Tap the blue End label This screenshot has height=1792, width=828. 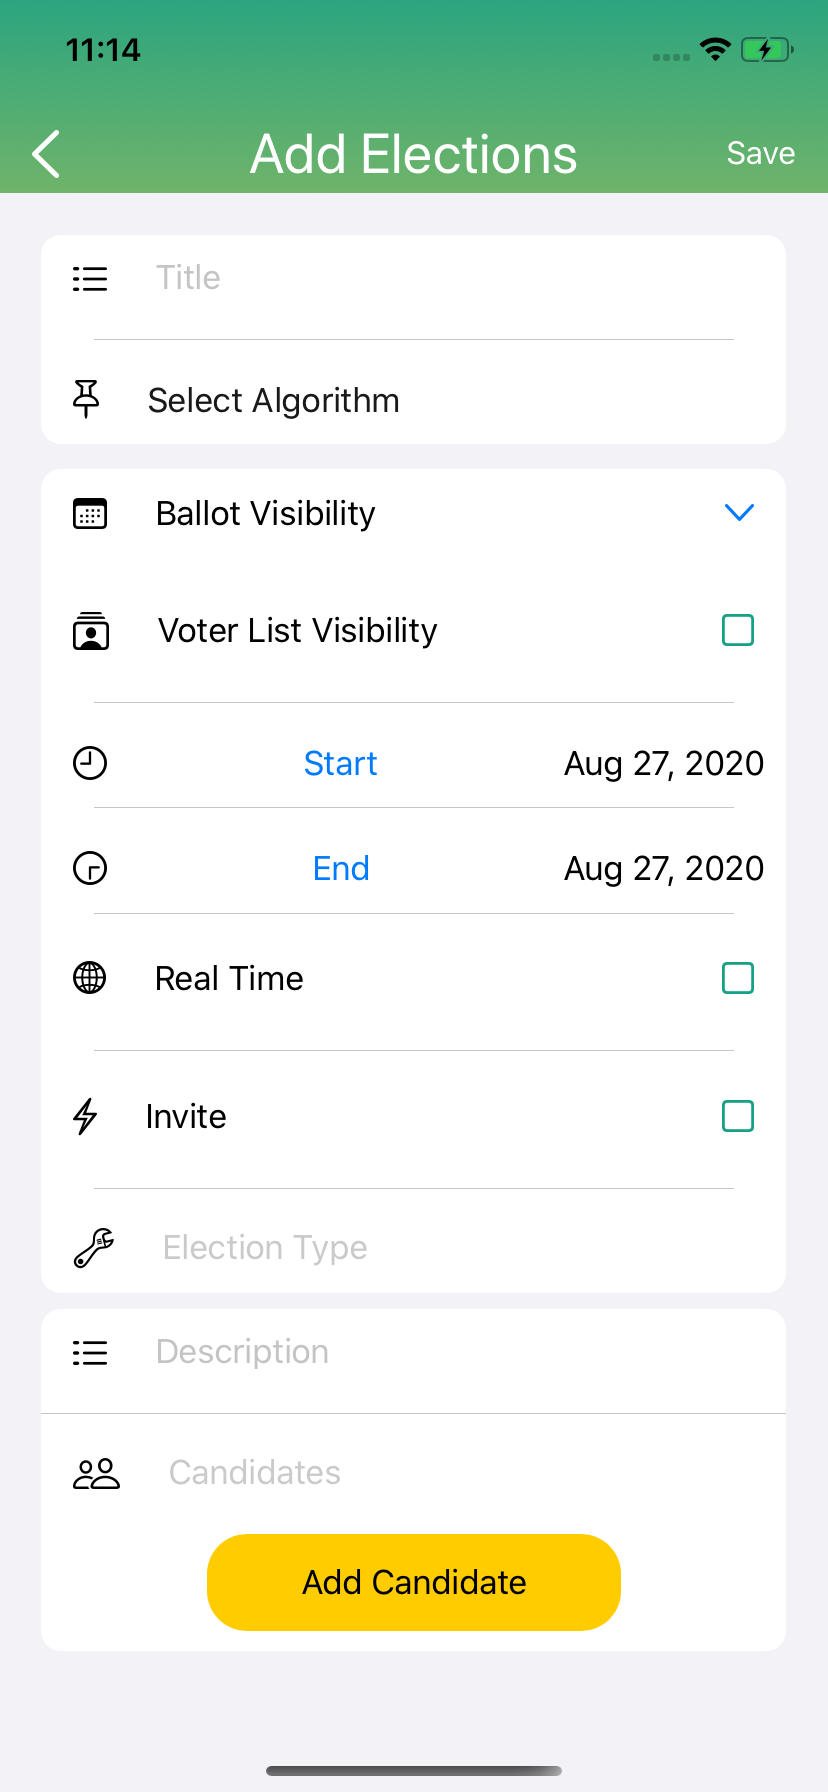pos(341,868)
